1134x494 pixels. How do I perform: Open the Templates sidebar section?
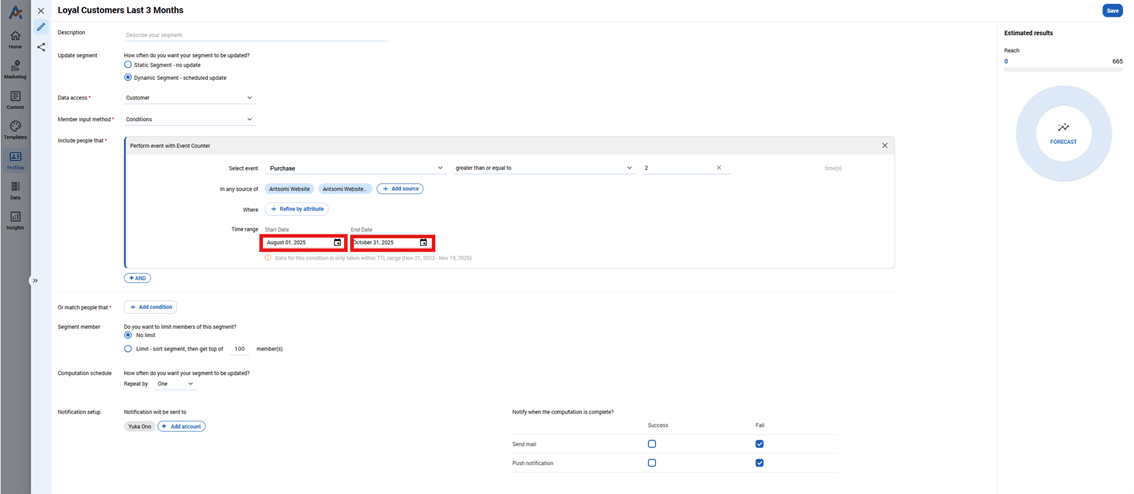(15, 130)
